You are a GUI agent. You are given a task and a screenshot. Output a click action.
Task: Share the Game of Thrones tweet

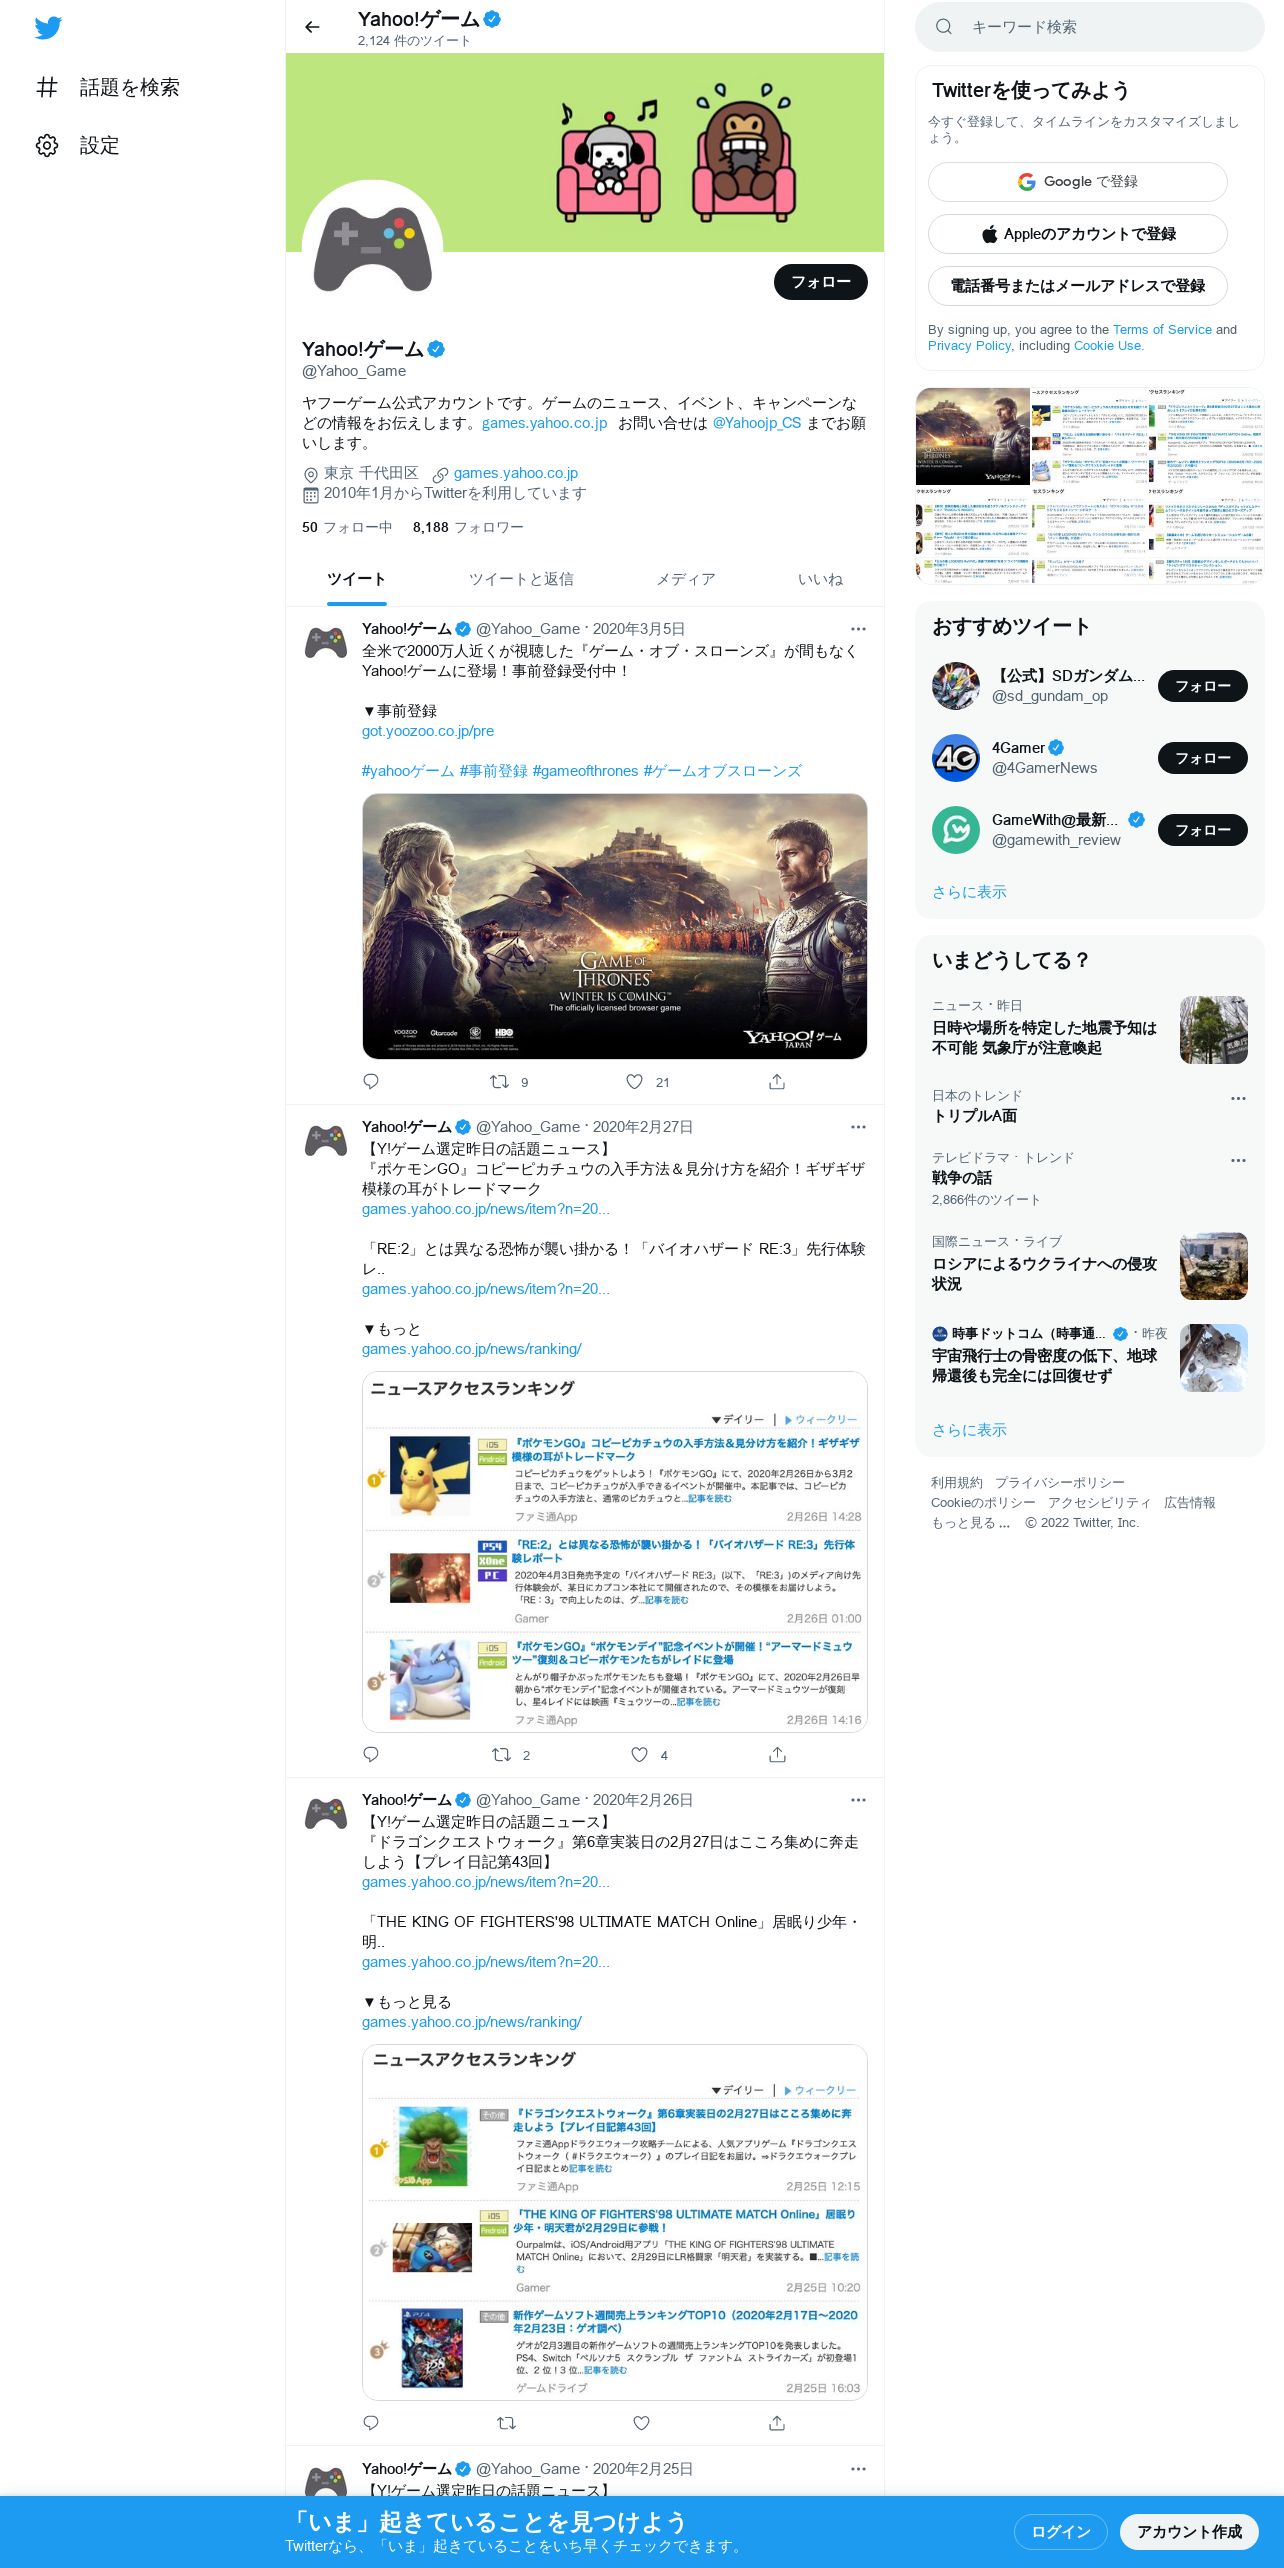[x=777, y=1082]
